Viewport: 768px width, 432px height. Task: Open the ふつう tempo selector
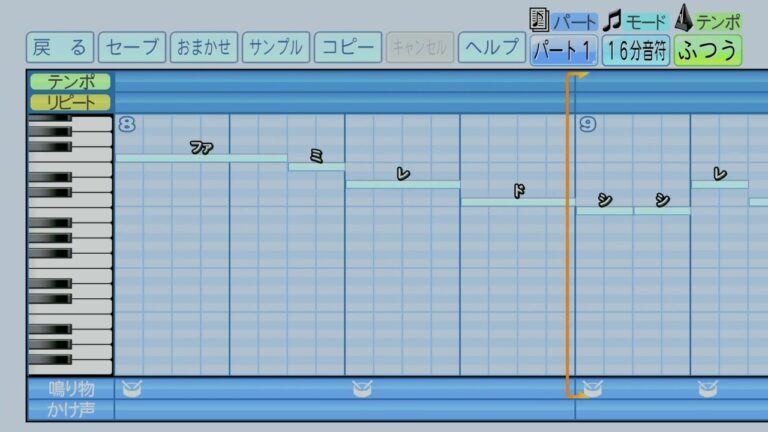[x=708, y=50]
